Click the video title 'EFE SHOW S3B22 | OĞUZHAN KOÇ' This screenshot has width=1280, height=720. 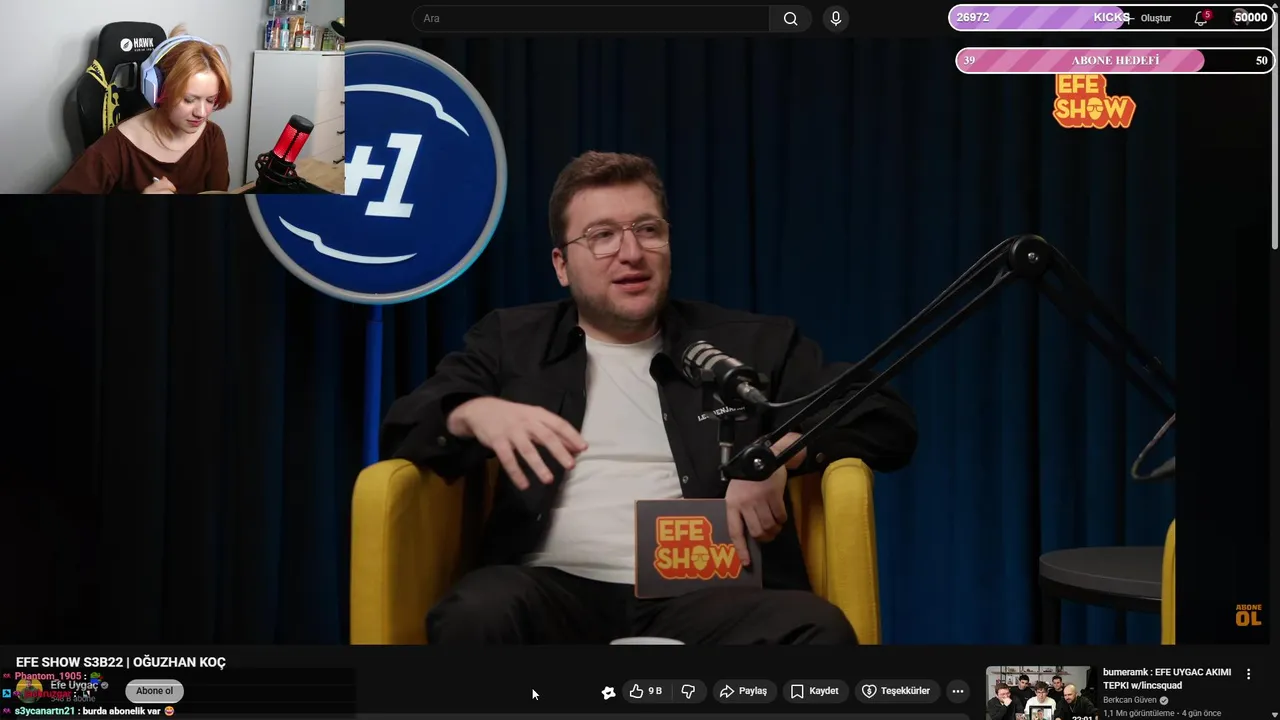tap(121, 662)
